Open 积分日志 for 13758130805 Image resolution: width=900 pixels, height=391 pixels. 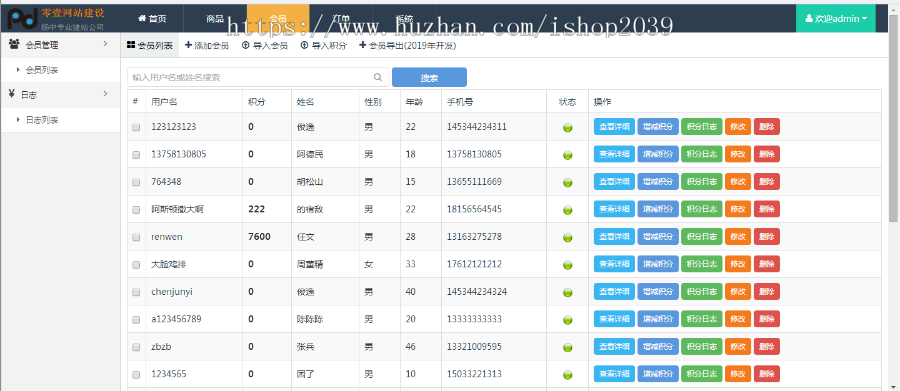702,154
